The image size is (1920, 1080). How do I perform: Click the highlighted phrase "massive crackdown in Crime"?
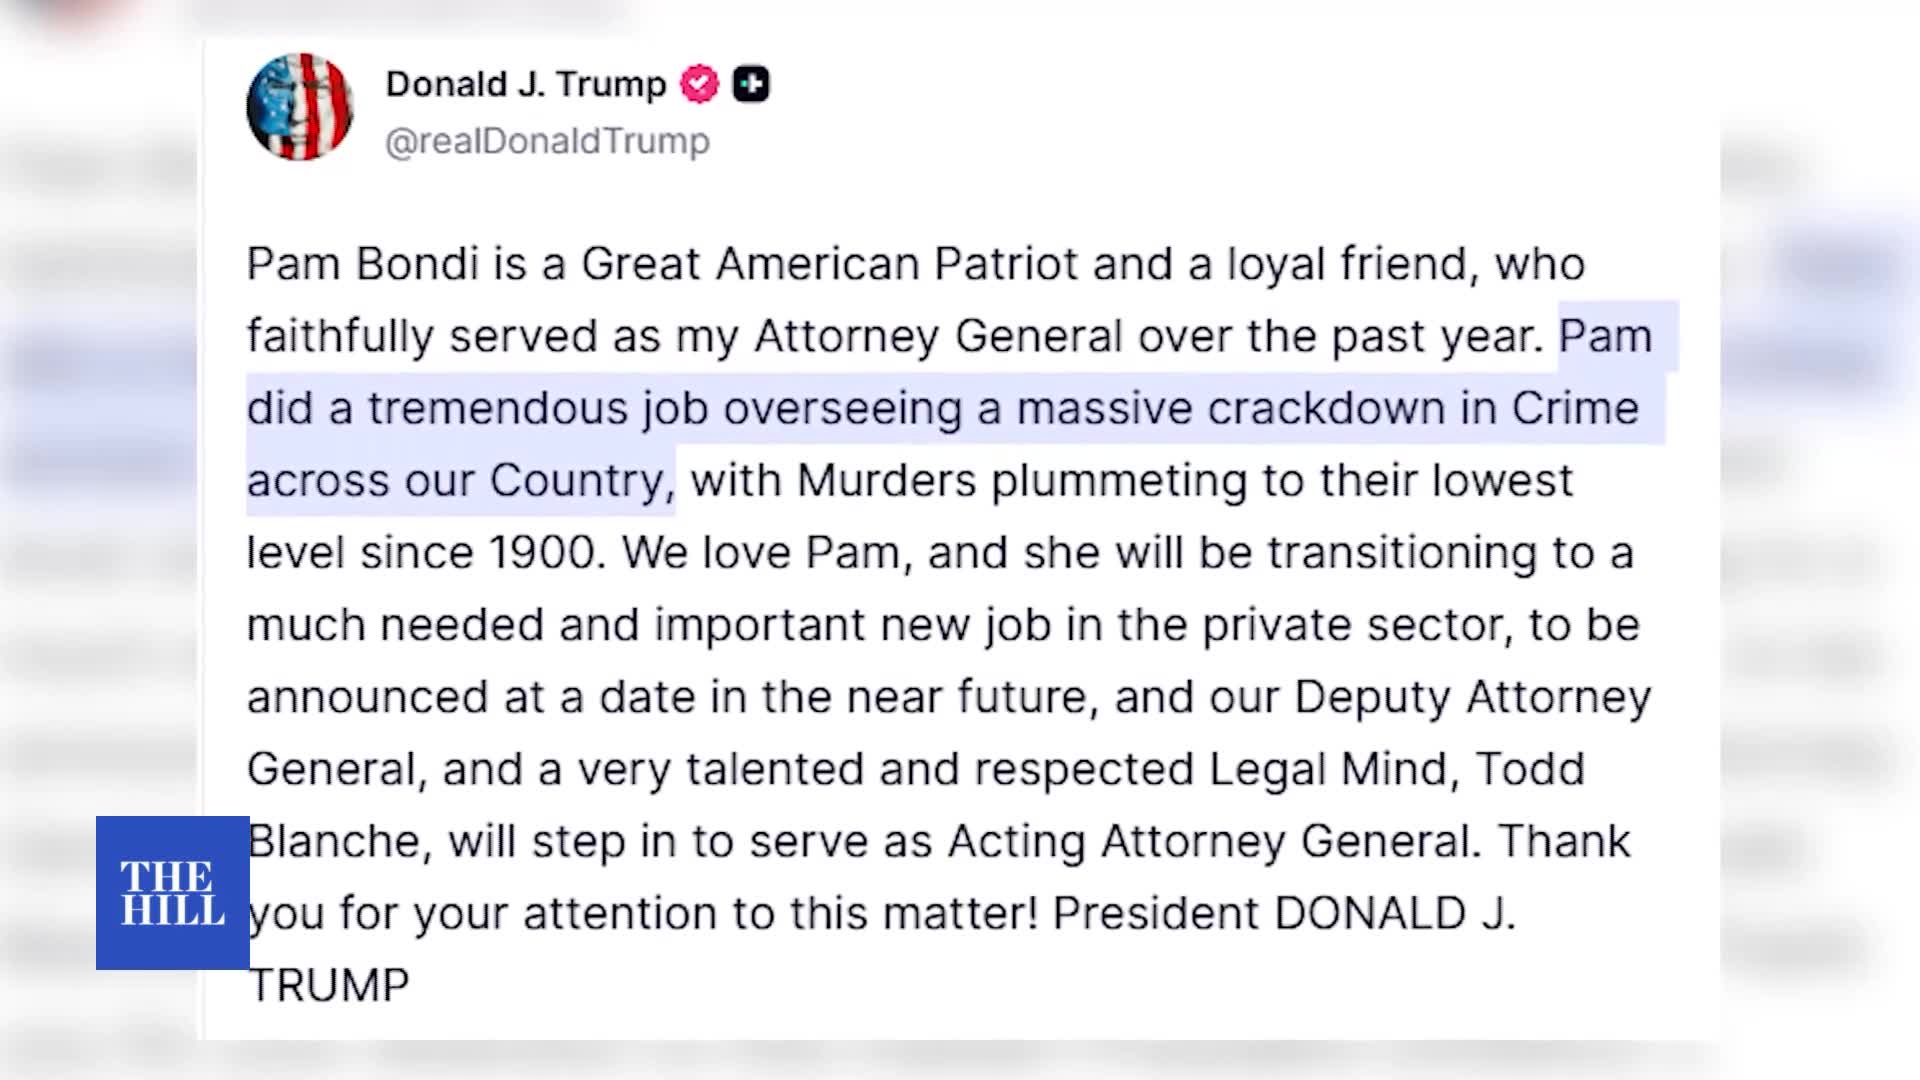click(x=1327, y=409)
